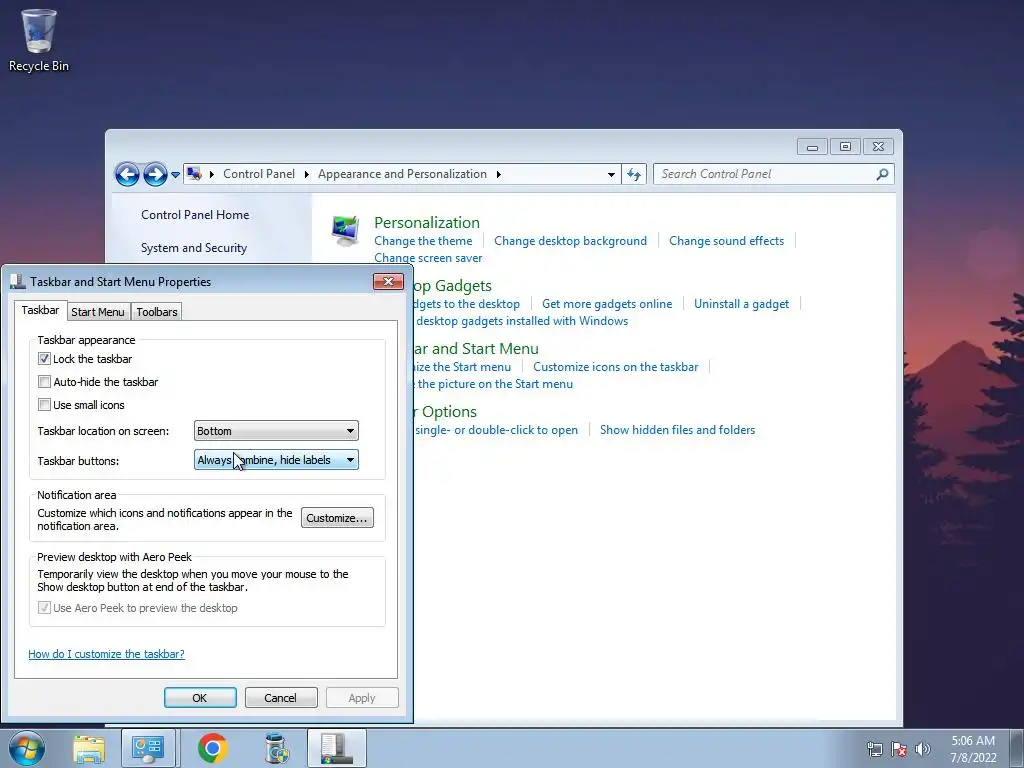
Task: Open Uninstall a gadget link
Action: (x=741, y=304)
